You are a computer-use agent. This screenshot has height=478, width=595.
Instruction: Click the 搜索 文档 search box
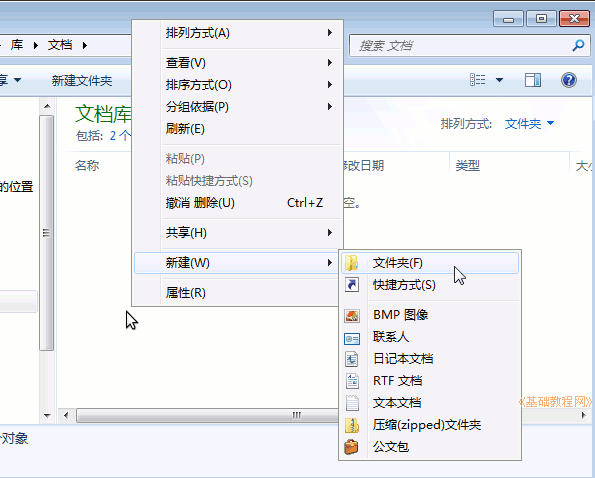tap(461, 46)
